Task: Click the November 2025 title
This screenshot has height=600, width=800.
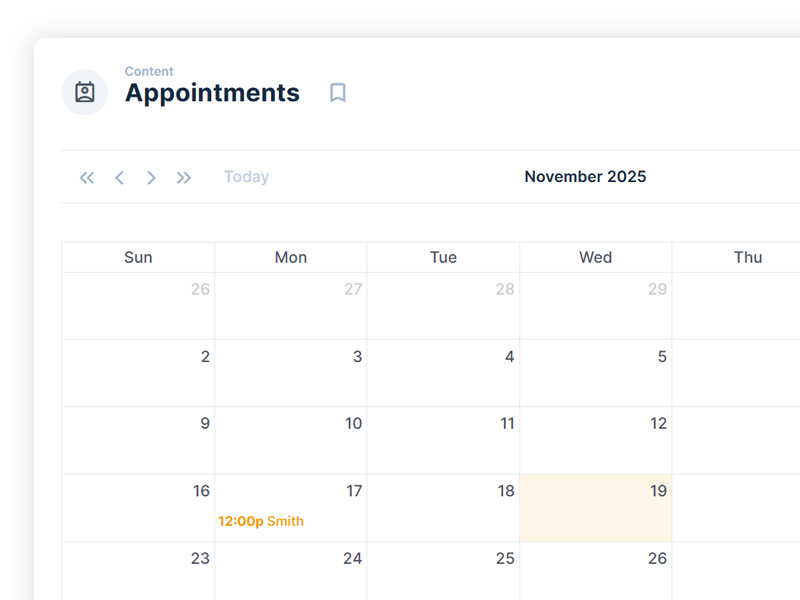Action: 585,177
